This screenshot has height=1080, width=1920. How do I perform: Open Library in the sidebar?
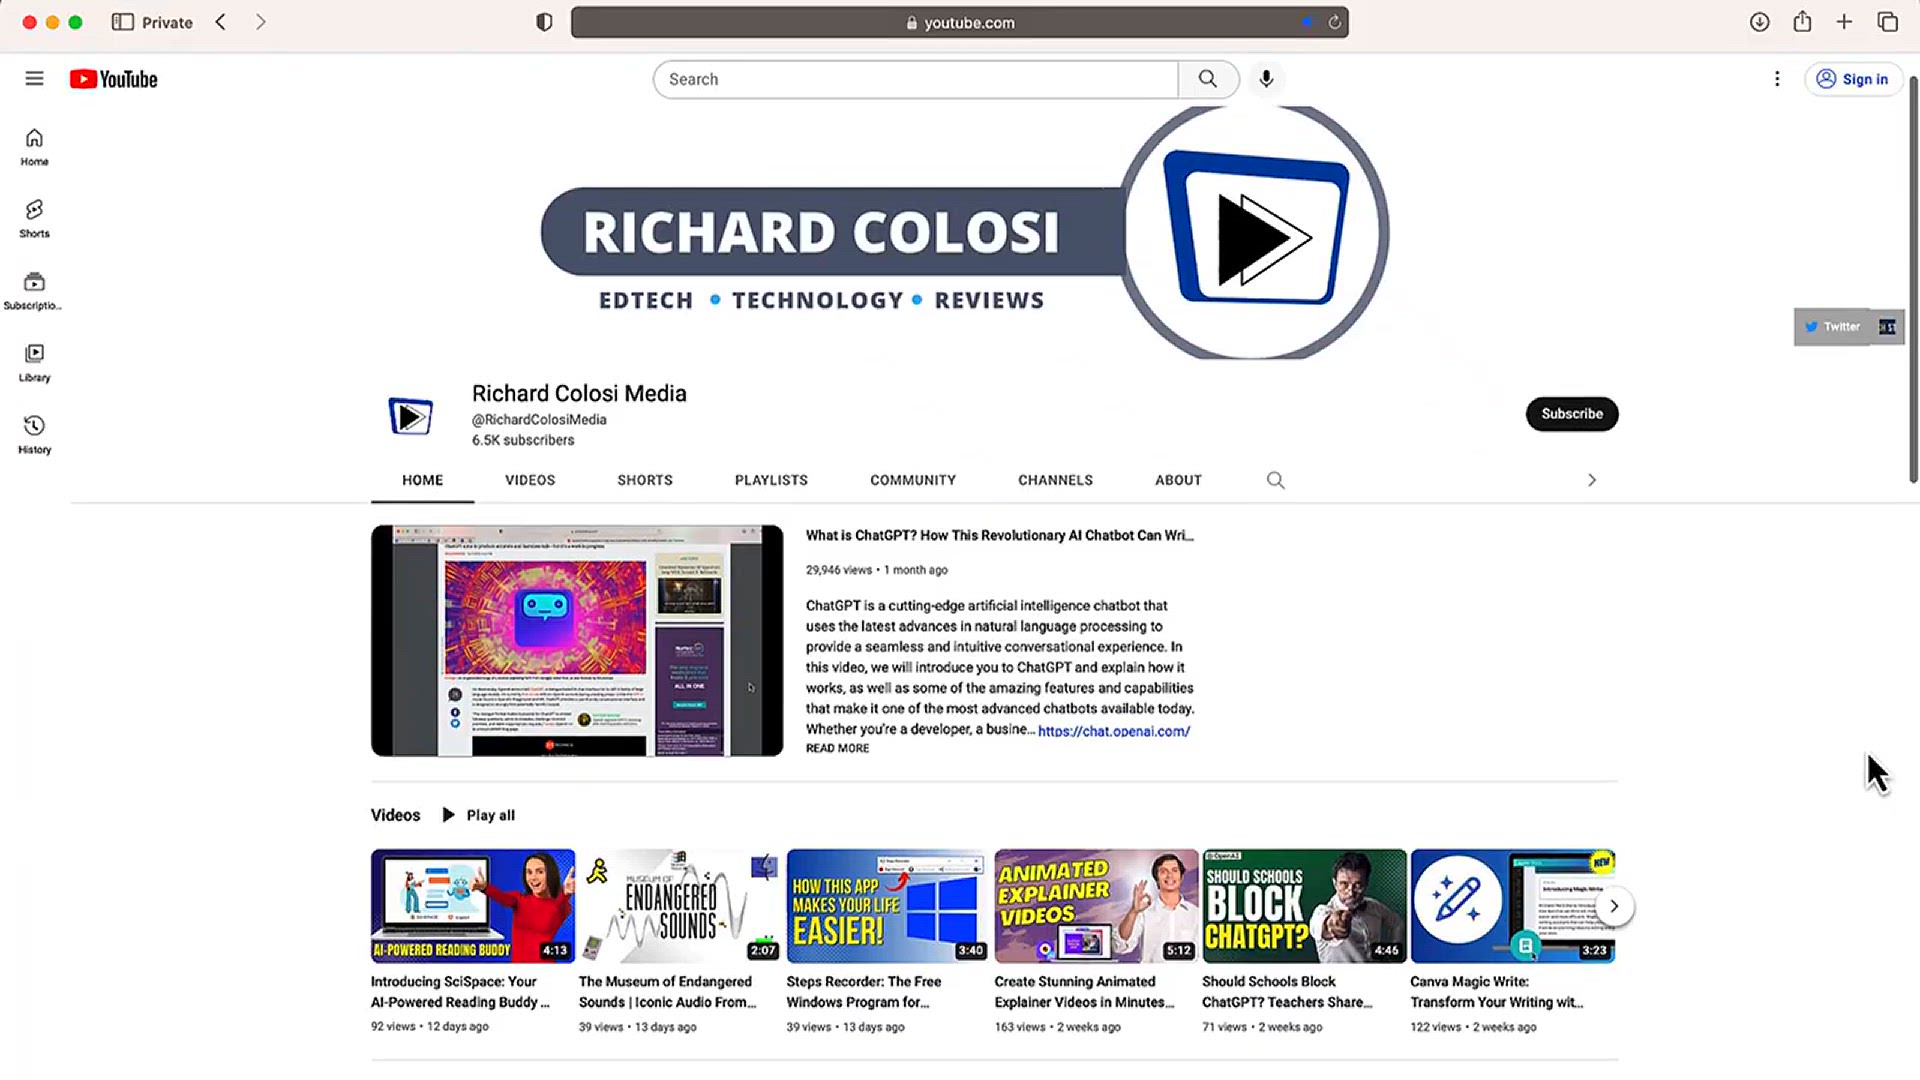click(34, 363)
